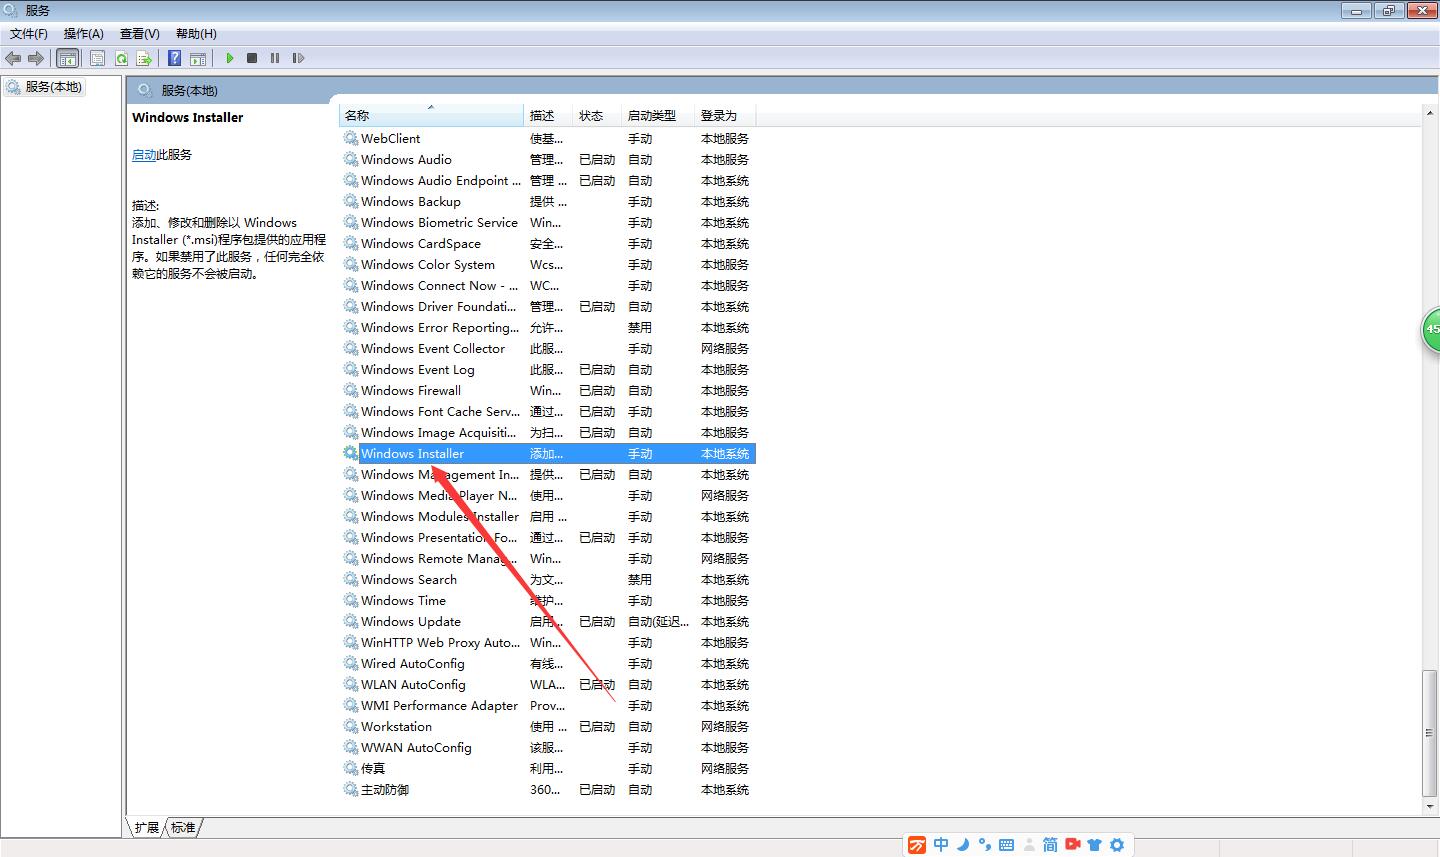Toggle the show/hide console tree button
1440x857 pixels.
pos(68,58)
